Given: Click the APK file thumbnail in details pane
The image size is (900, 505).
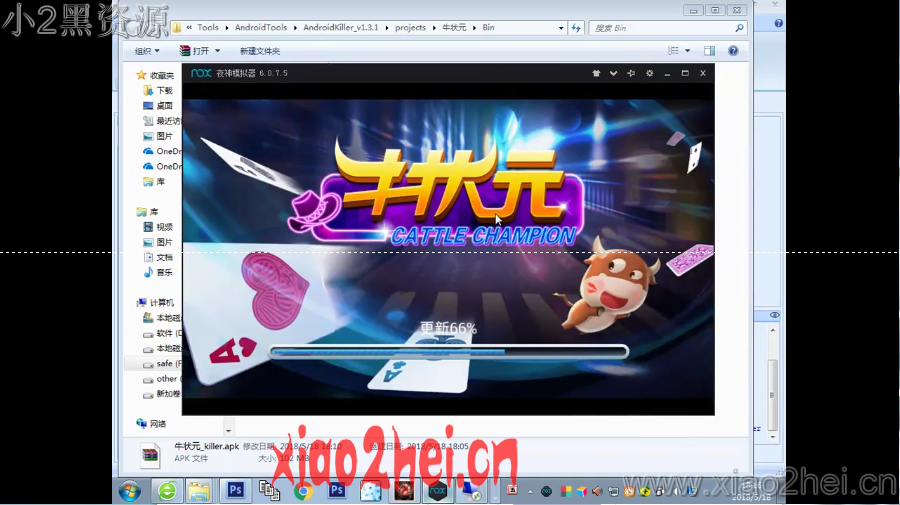Looking at the screenshot, I should (150, 454).
